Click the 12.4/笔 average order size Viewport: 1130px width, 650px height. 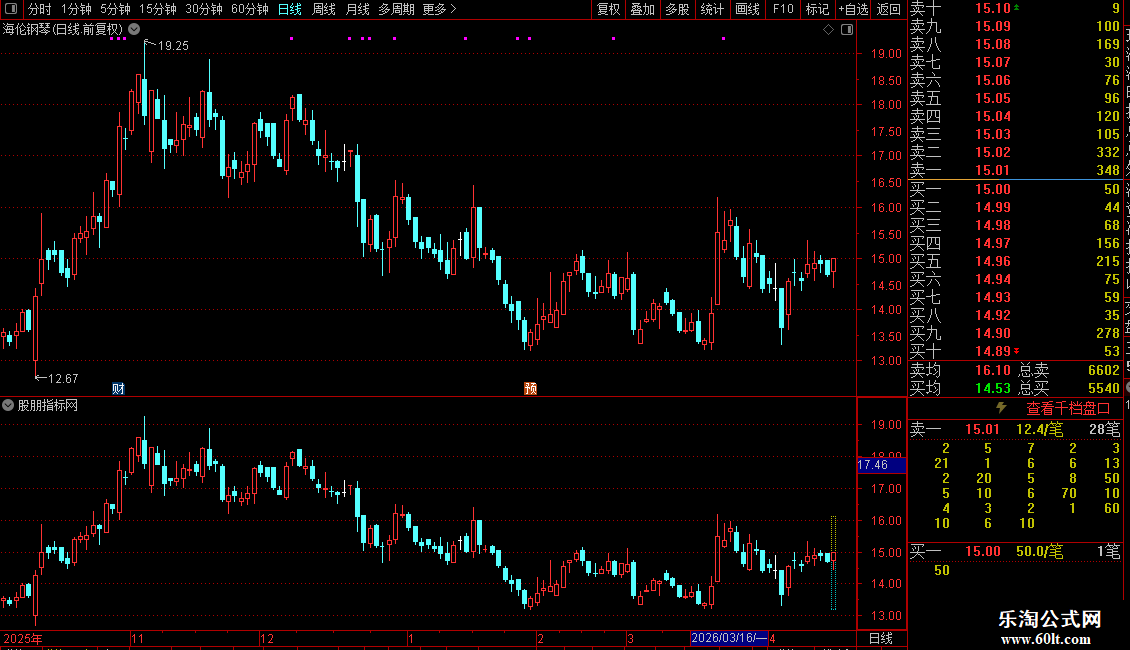(x=1039, y=429)
